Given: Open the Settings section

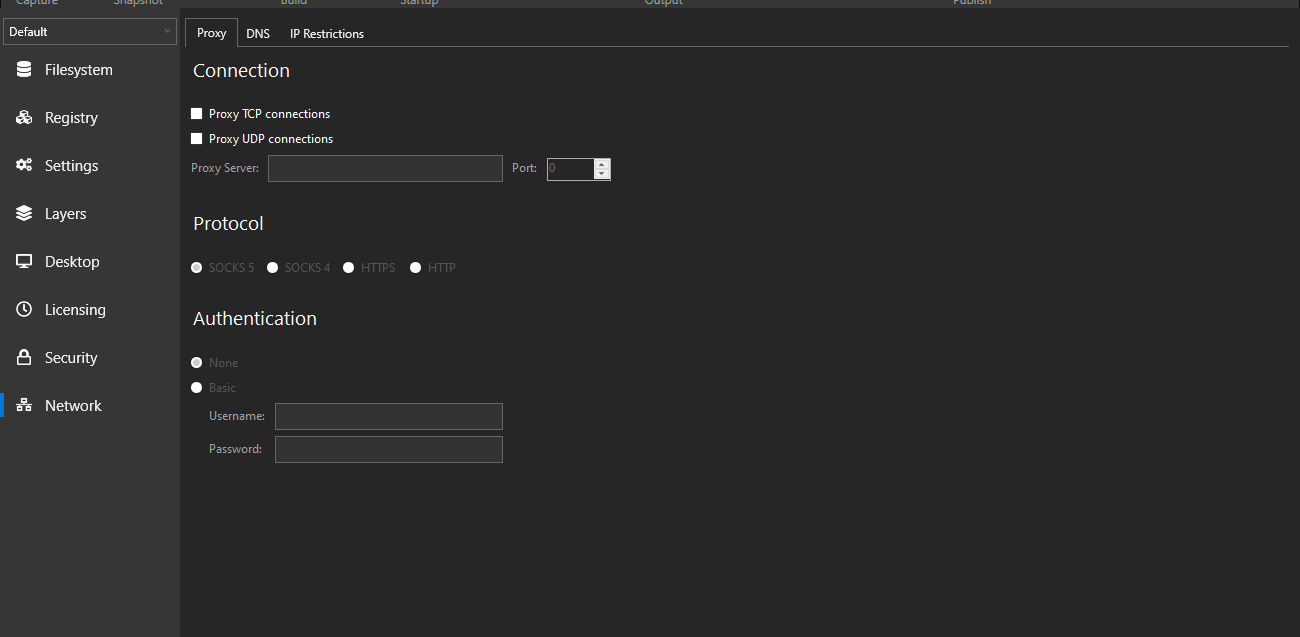Looking at the screenshot, I should [x=70, y=165].
